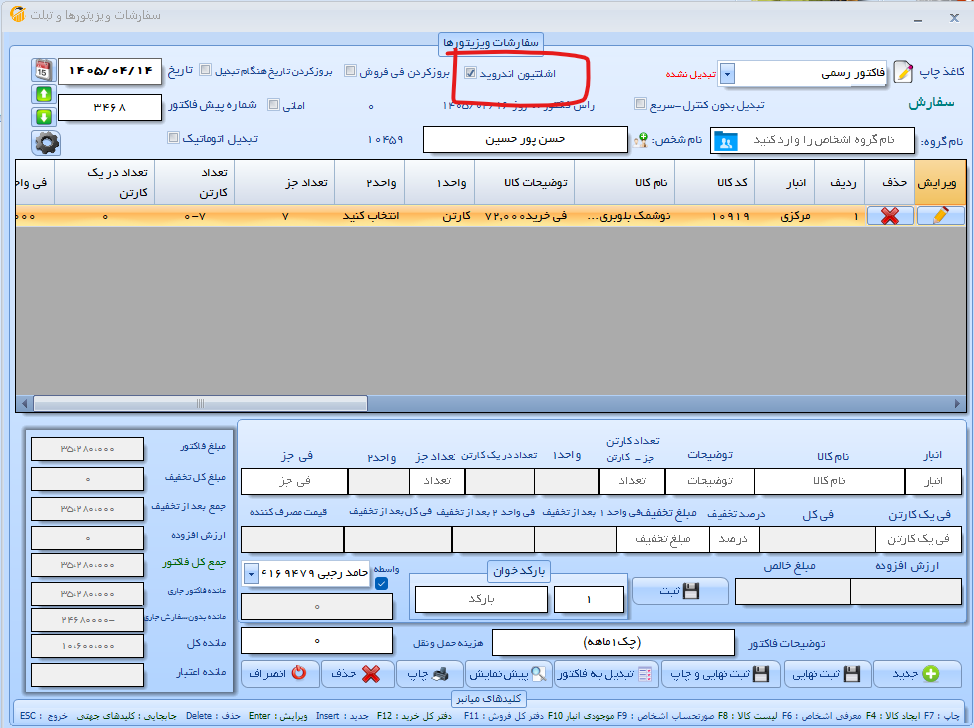The height and width of the screenshot is (728, 974).
Task: Click the مانده کل balance field
Action: click(x=88, y=645)
